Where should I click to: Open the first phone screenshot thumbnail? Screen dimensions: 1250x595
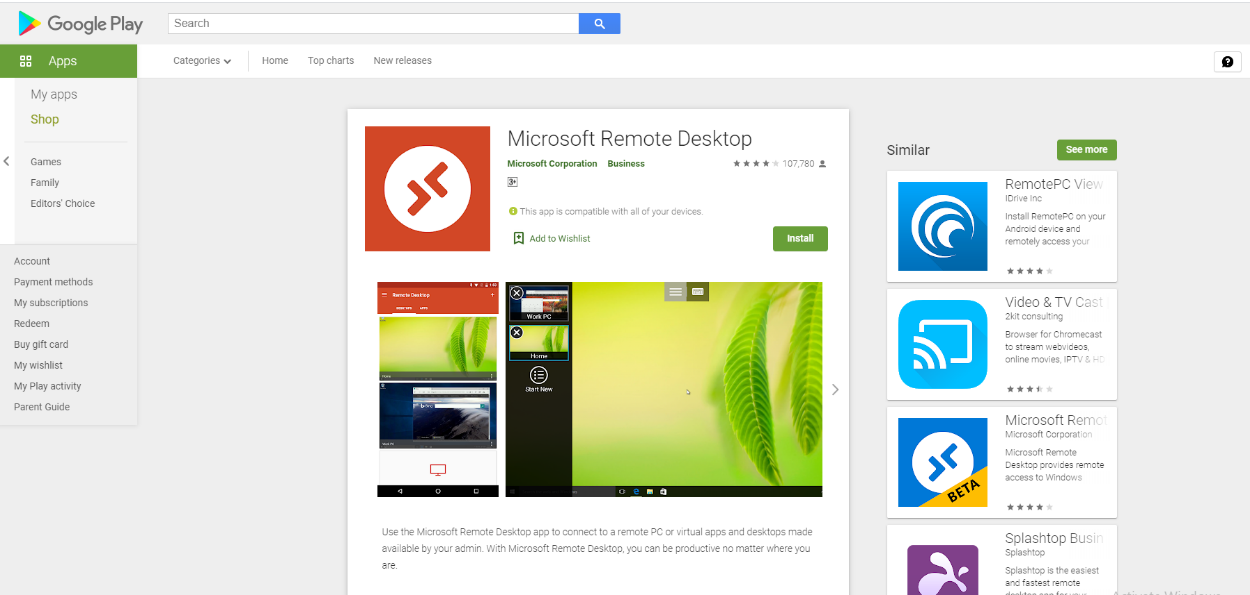pyautogui.click(x=437, y=390)
